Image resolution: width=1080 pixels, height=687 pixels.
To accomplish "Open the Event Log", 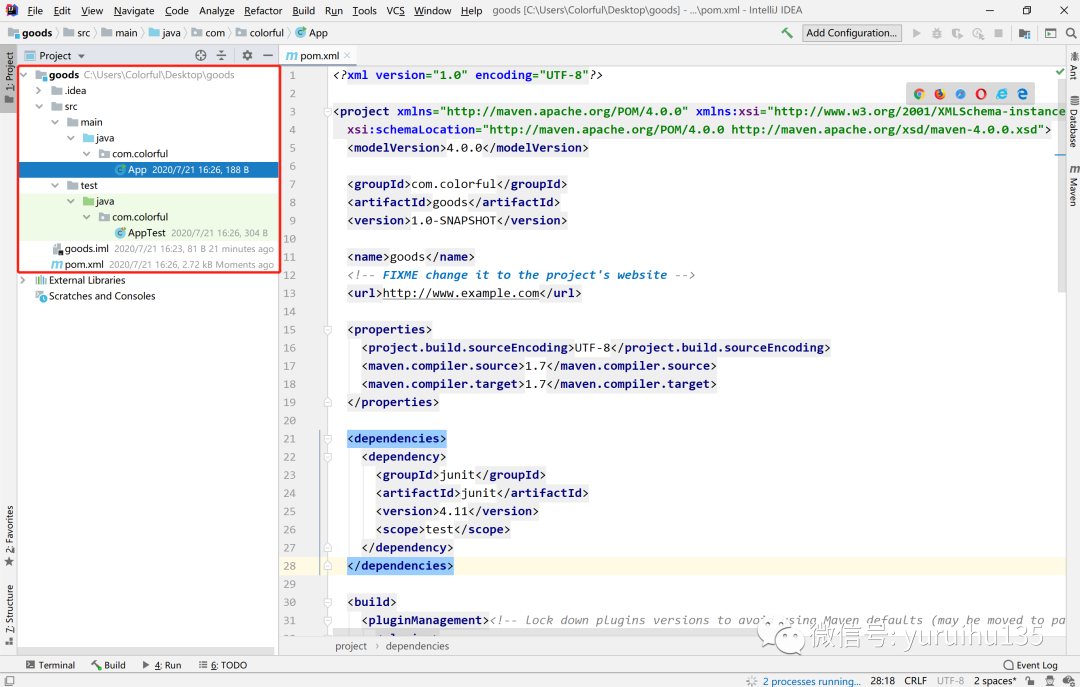I will point(1030,665).
